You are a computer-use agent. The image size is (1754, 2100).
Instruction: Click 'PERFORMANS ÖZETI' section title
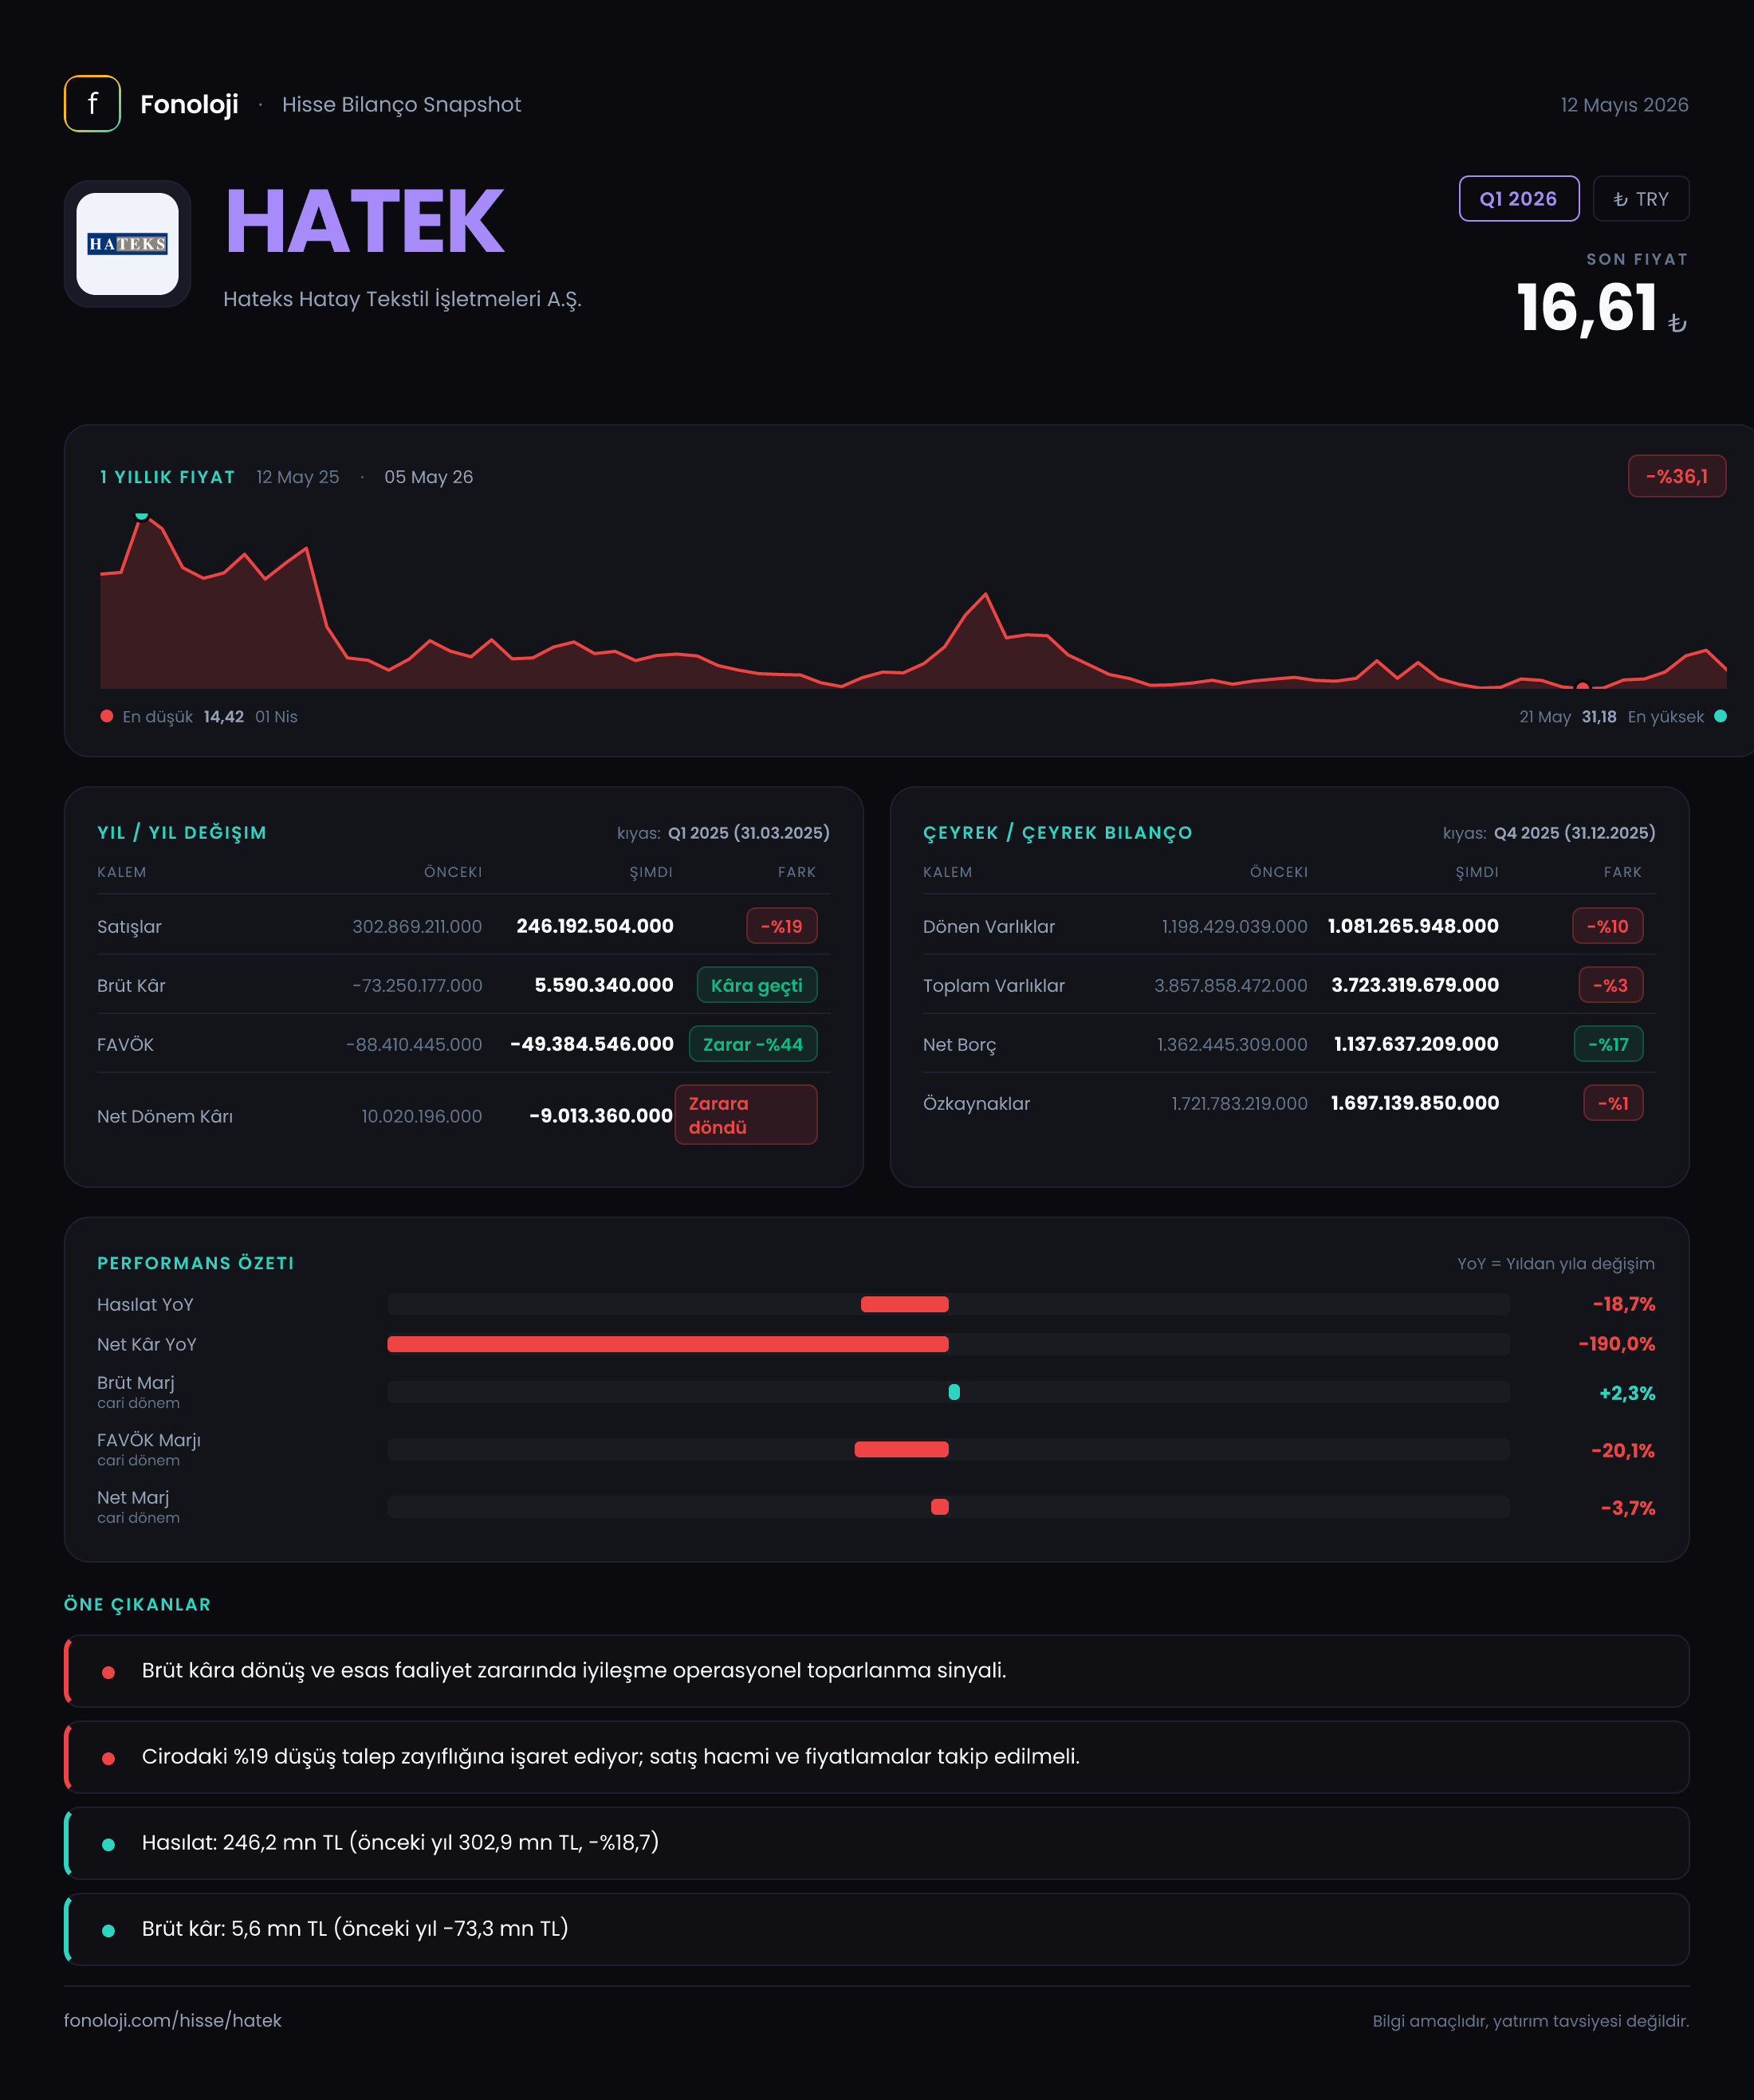pos(196,1263)
